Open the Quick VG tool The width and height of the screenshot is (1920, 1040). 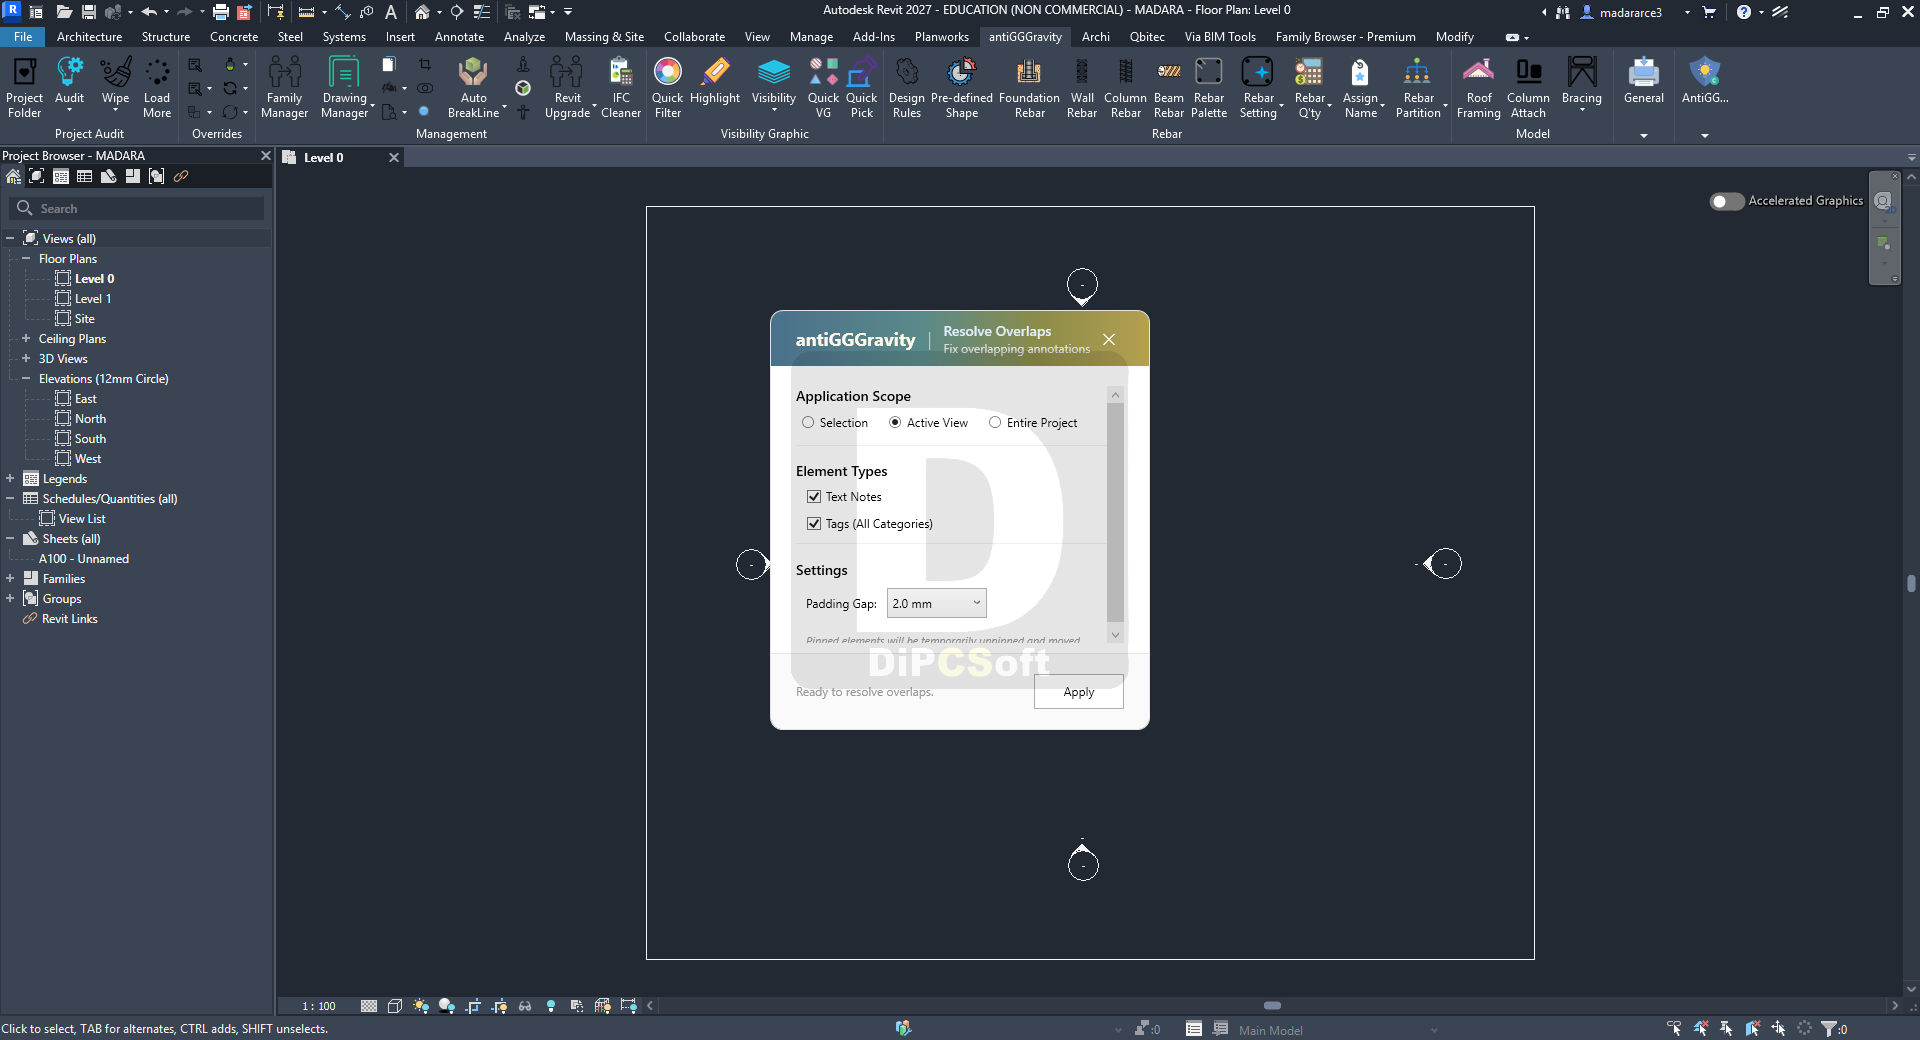823,88
